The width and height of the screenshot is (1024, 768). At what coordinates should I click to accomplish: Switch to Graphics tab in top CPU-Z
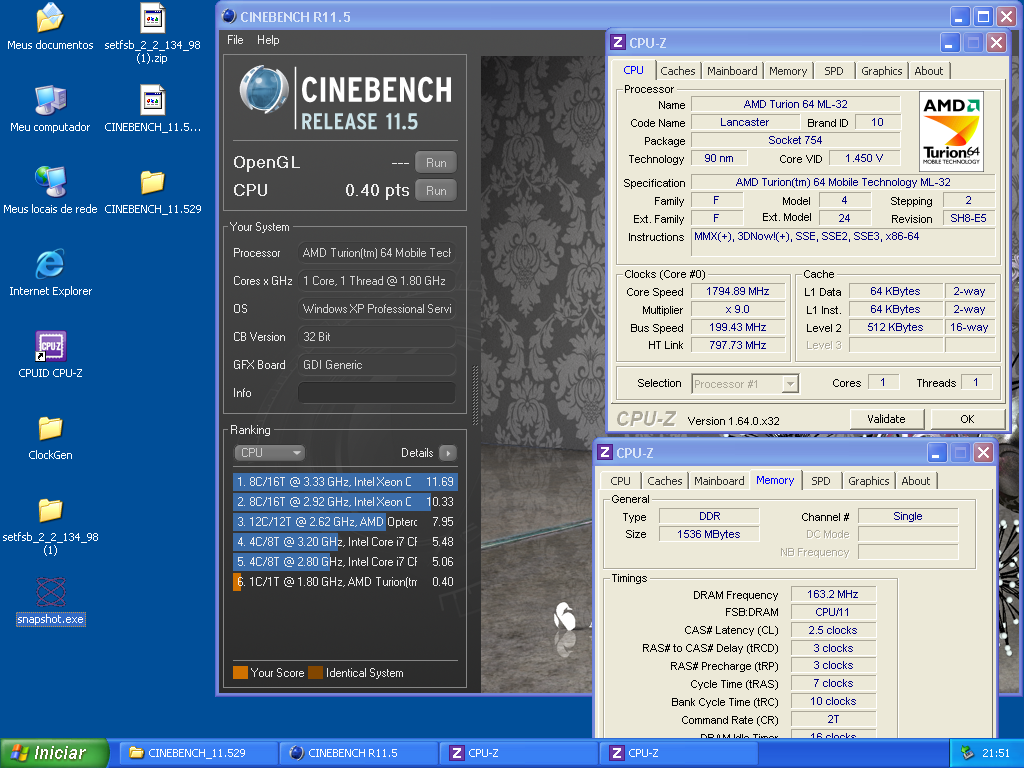[x=882, y=71]
